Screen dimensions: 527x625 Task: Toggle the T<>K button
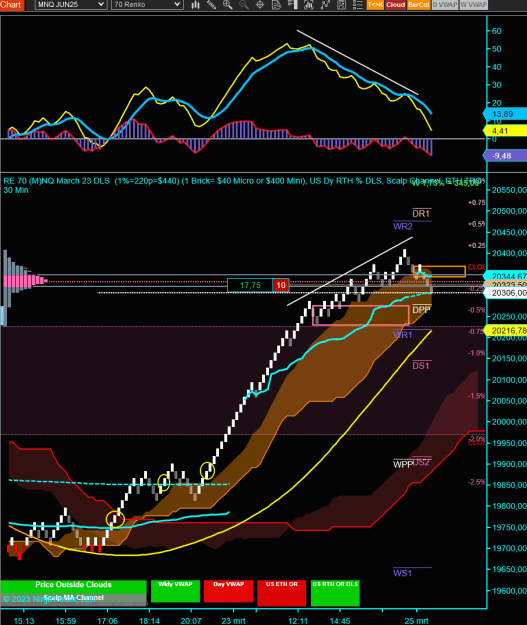click(x=375, y=4)
